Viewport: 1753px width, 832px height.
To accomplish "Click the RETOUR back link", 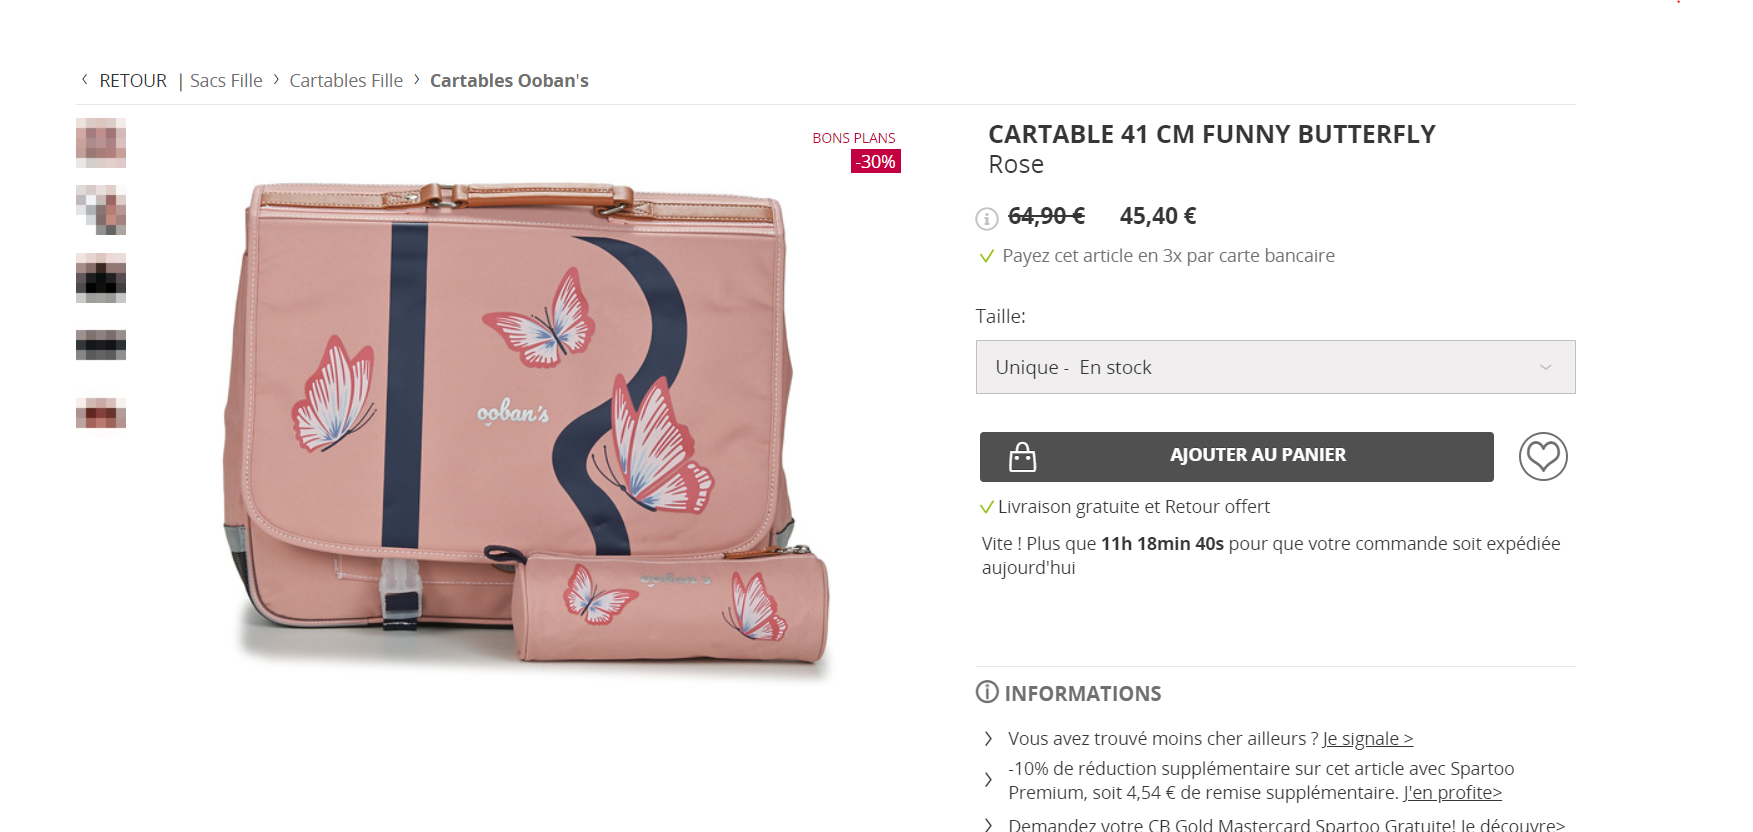I will [x=133, y=81].
